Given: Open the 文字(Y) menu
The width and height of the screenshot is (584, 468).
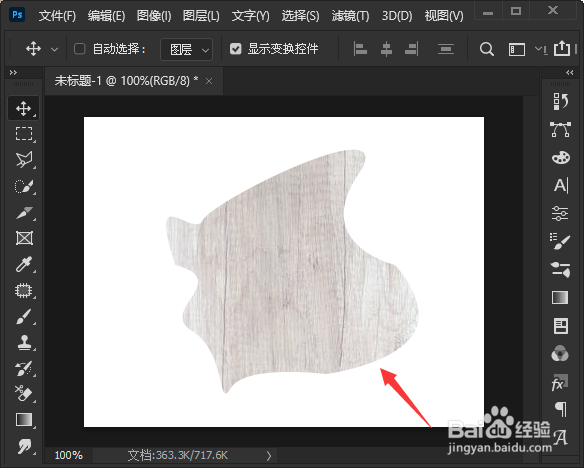Looking at the screenshot, I should 250,16.
